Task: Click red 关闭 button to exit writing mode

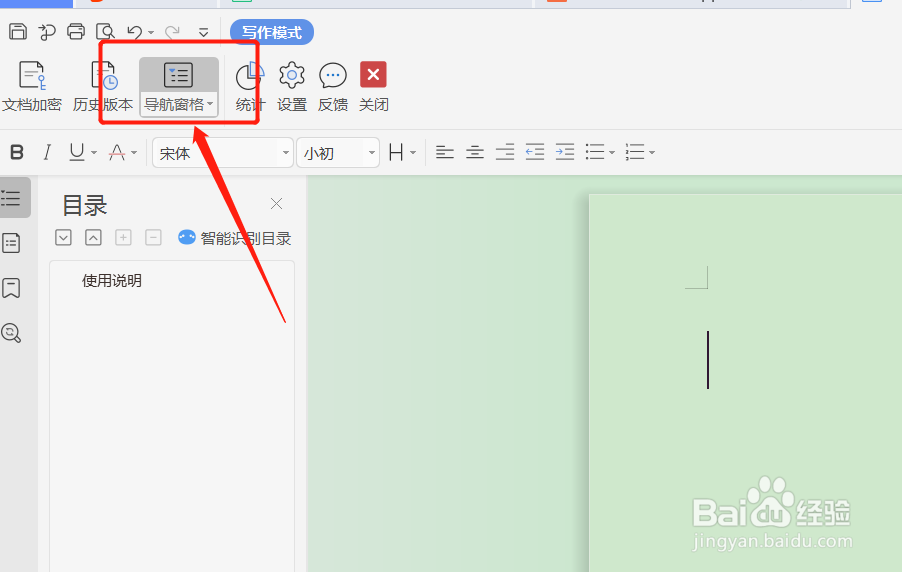Action: (373, 87)
